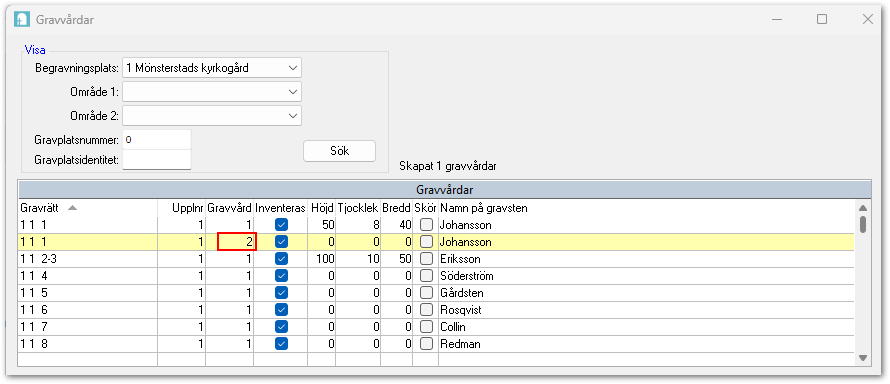Click the Namn på gravsten column header
Screen dimensions: 890x384
[646, 208]
